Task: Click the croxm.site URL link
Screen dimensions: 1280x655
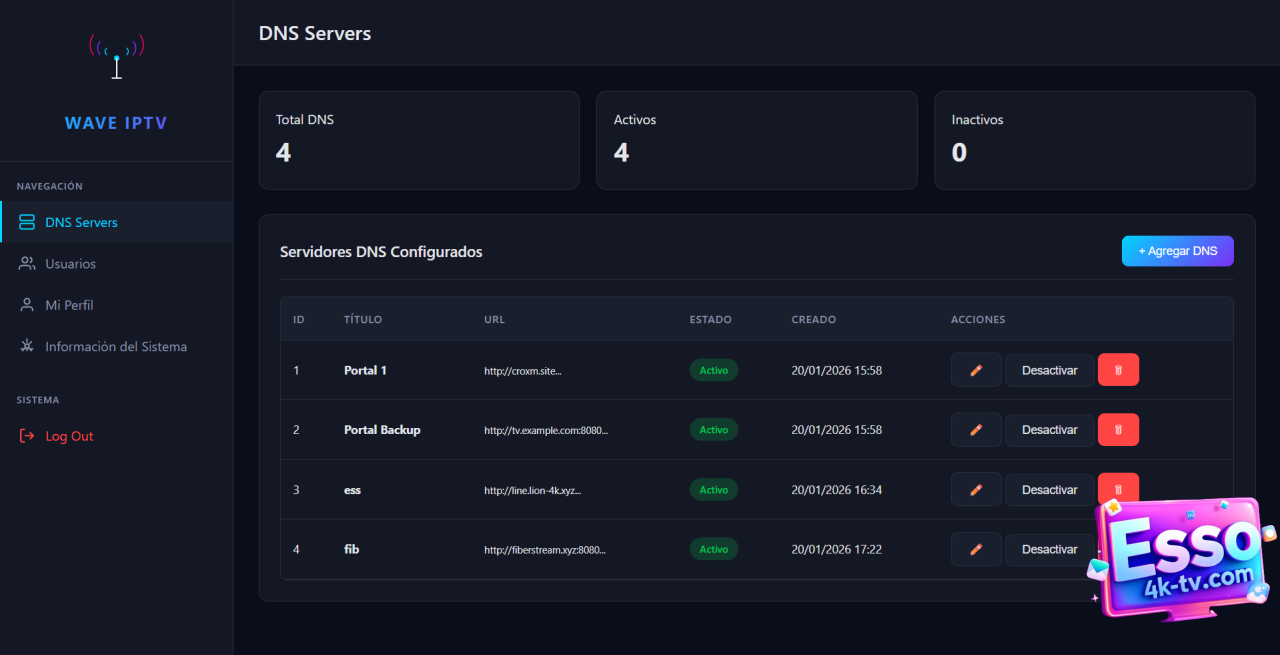Action: coord(522,371)
